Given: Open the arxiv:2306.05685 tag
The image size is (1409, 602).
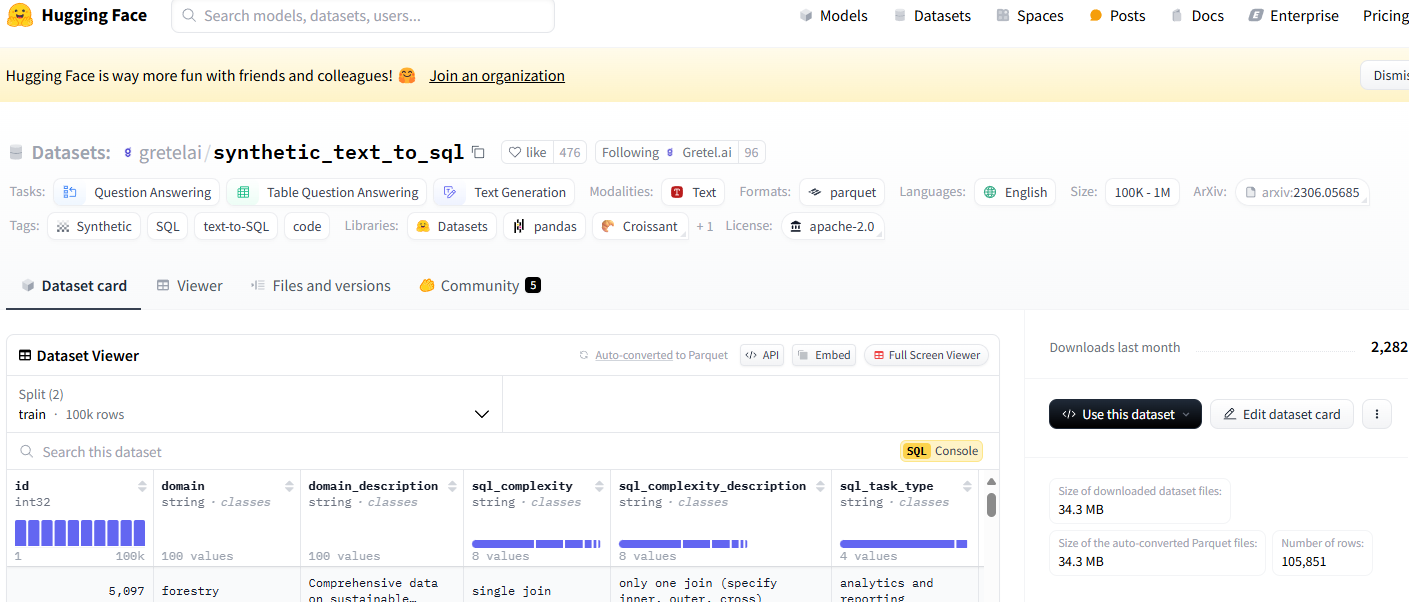Looking at the screenshot, I should click(1301, 192).
